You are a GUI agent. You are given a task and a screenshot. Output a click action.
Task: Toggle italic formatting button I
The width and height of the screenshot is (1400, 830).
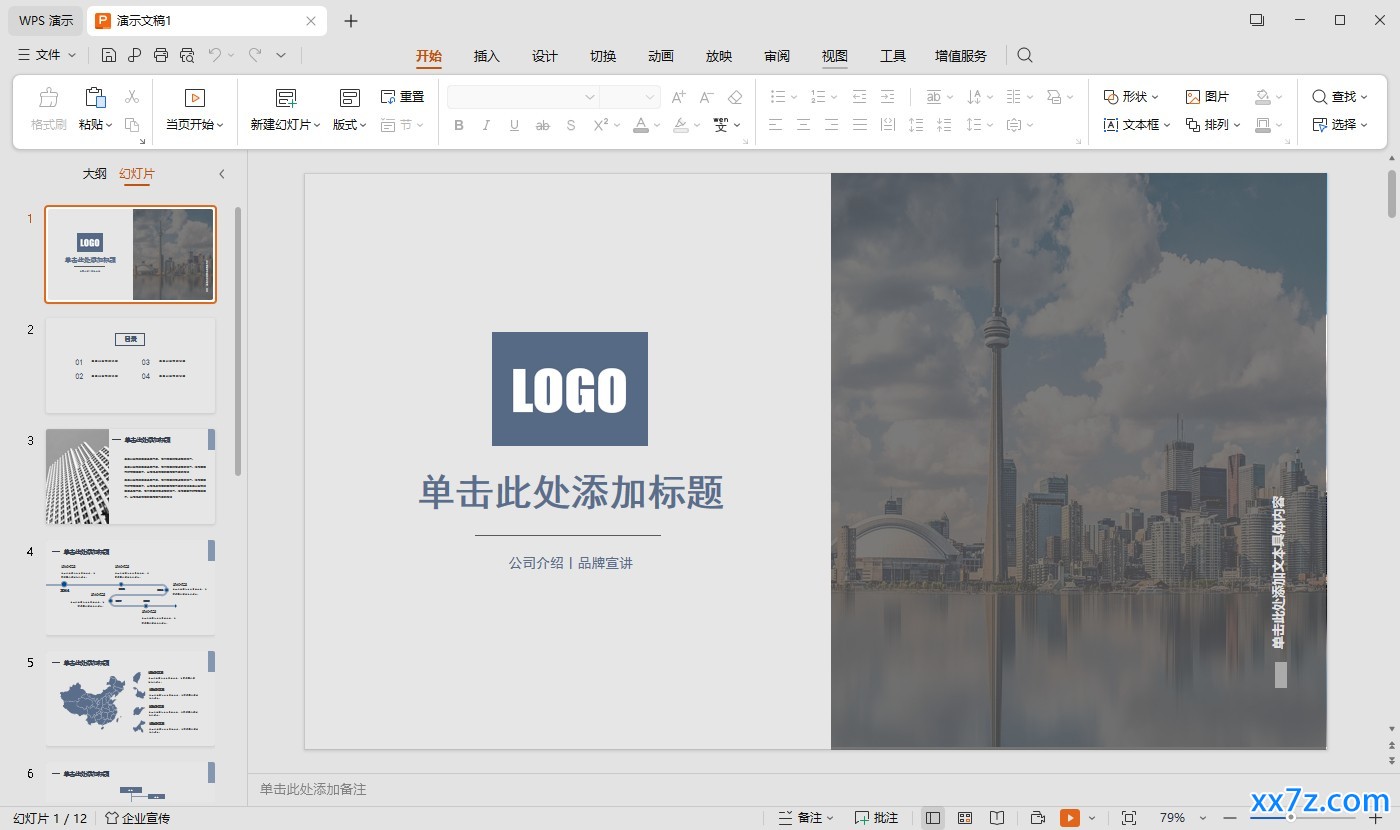(486, 125)
